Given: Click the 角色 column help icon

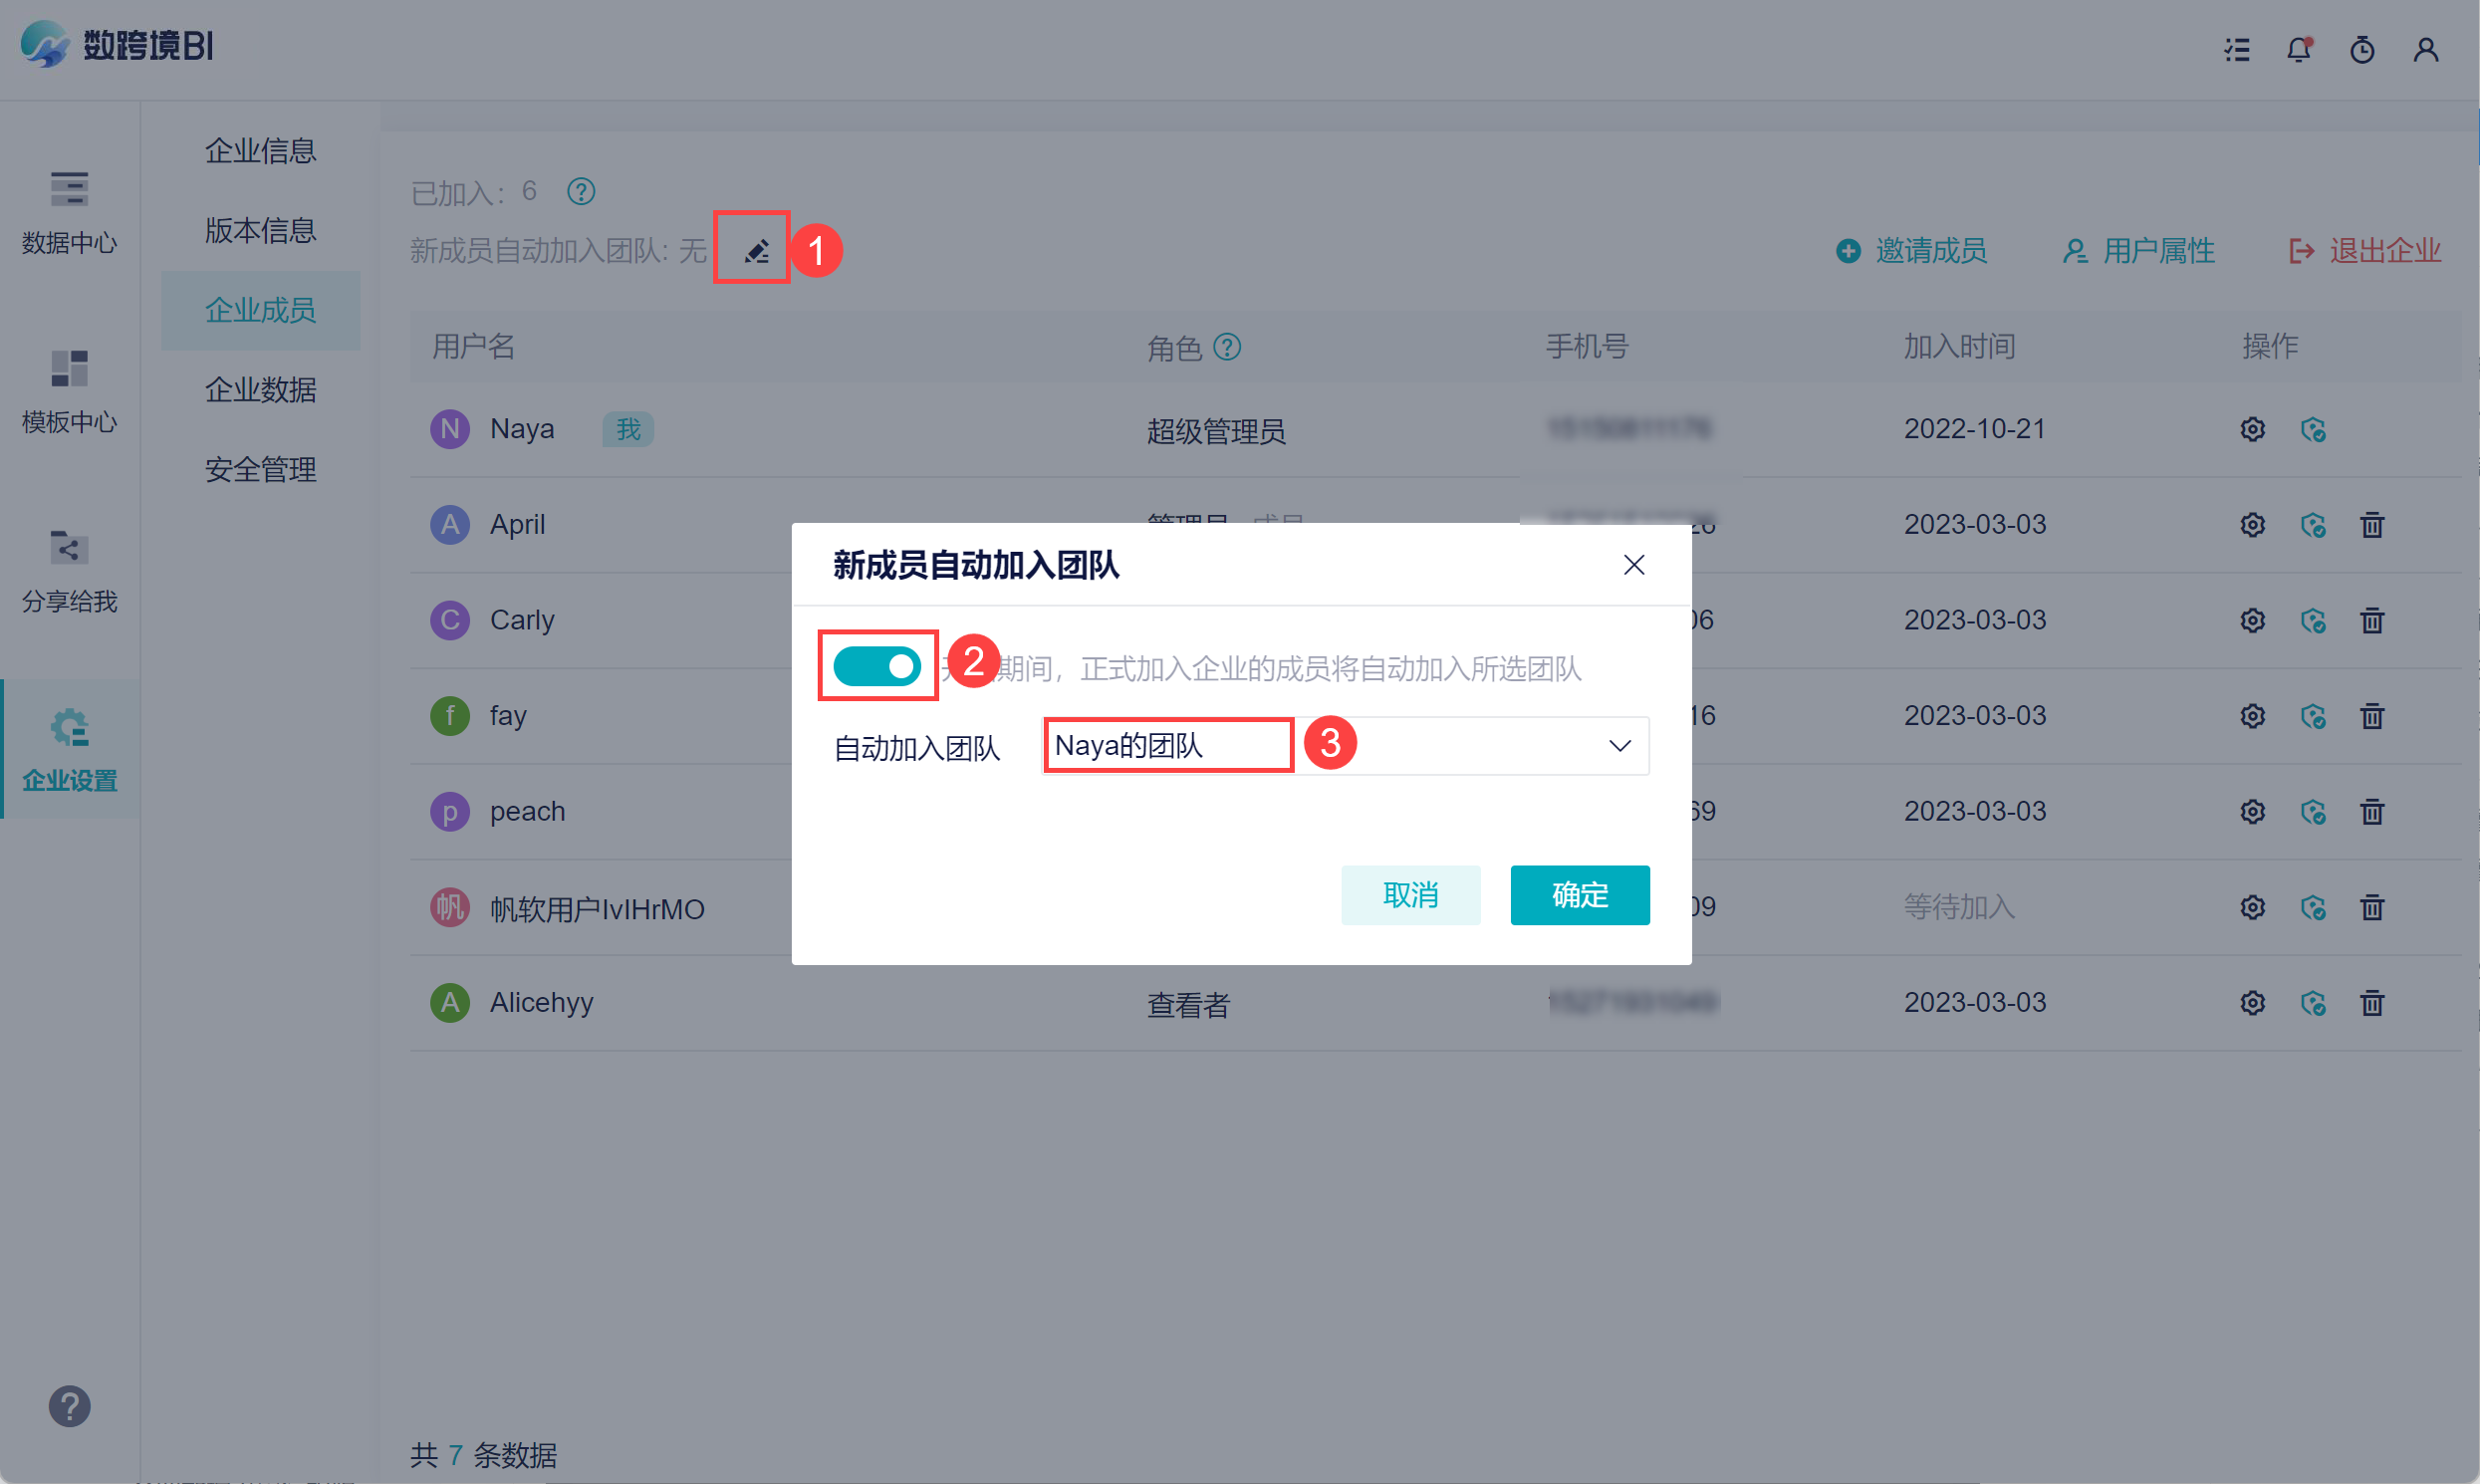Looking at the screenshot, I should (1227, 347).
